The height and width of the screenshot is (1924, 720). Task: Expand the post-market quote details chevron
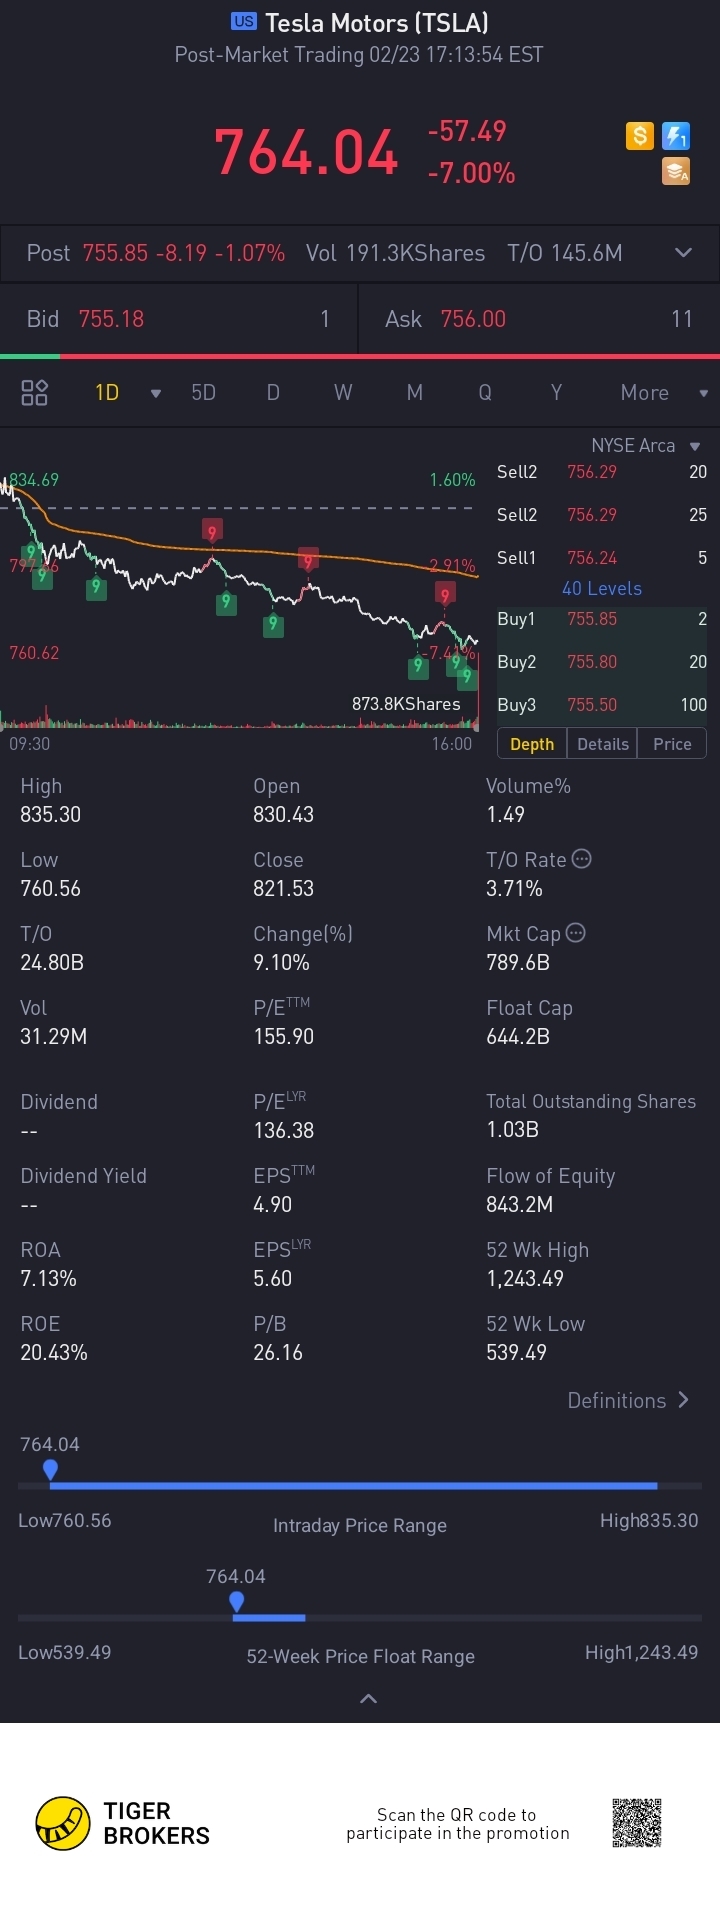[x=683, y=253]
